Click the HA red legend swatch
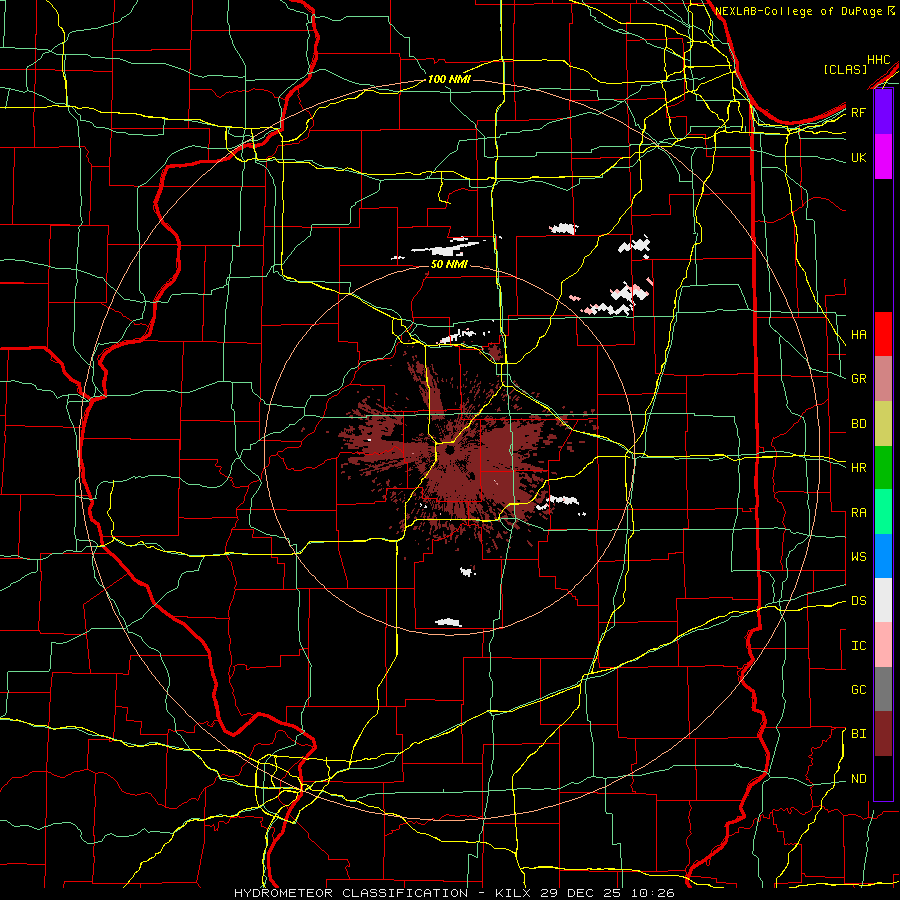This screenshot has height=900, width=900. click(883, 334)
